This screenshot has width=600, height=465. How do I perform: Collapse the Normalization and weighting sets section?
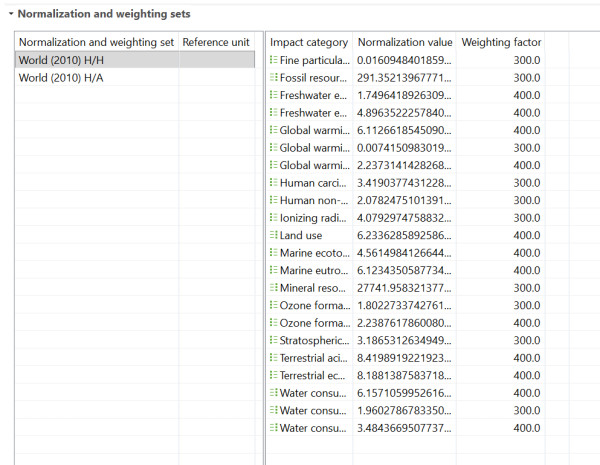click(9, 15)
